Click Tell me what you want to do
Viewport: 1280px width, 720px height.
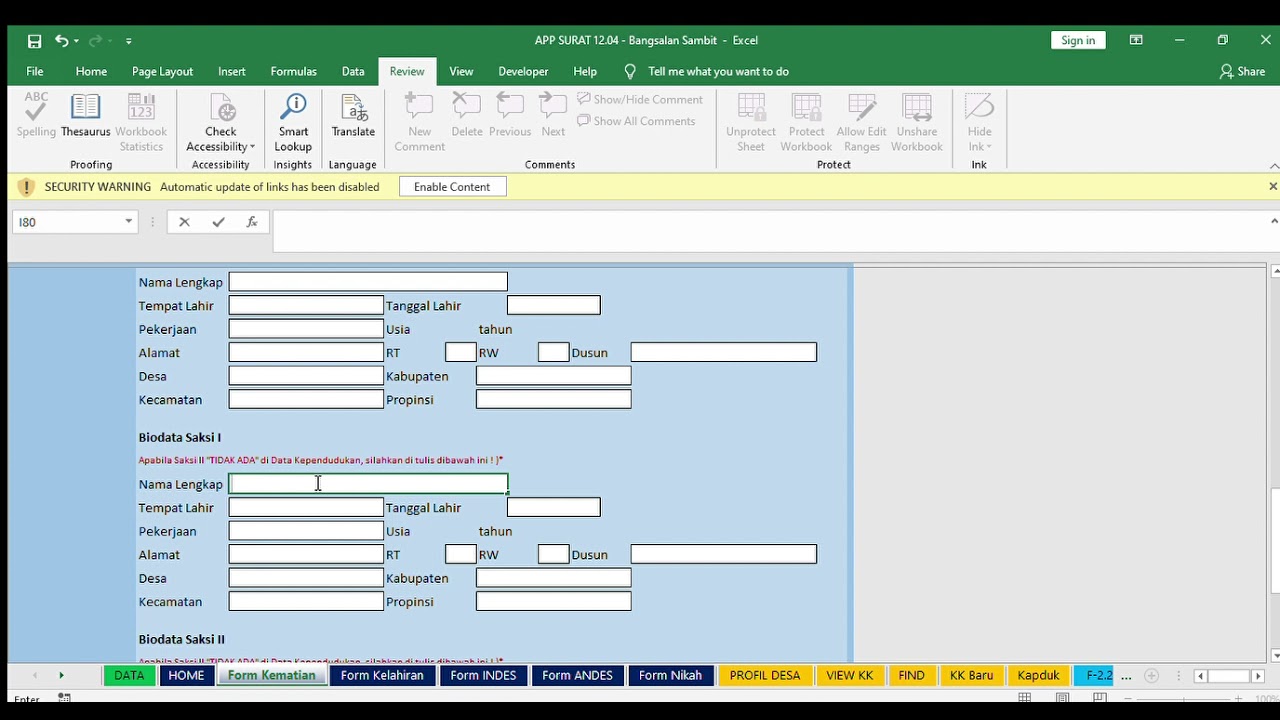[718, 71]
